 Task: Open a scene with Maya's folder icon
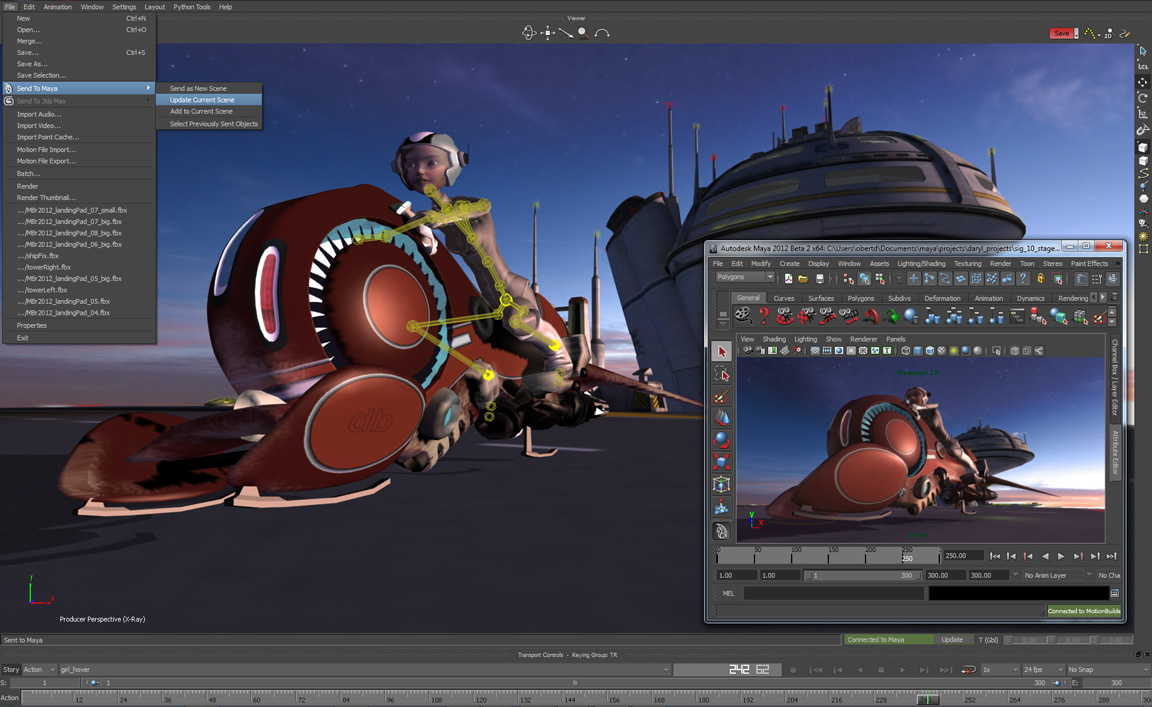[802, 277]
